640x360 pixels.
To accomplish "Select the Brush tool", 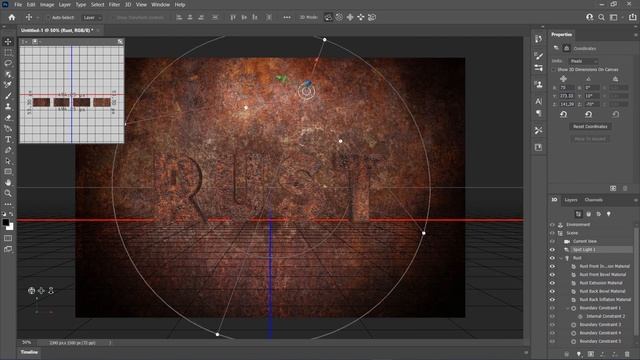I will [8, 96].
